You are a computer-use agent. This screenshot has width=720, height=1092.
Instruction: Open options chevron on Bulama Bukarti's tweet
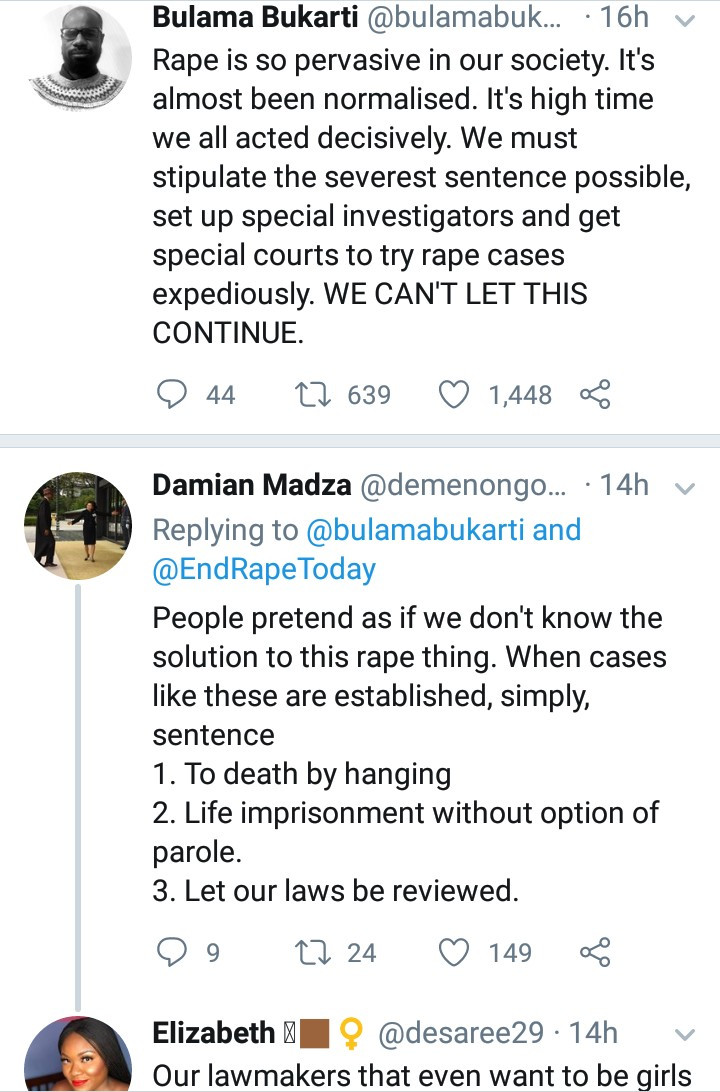tap(685, 19)
